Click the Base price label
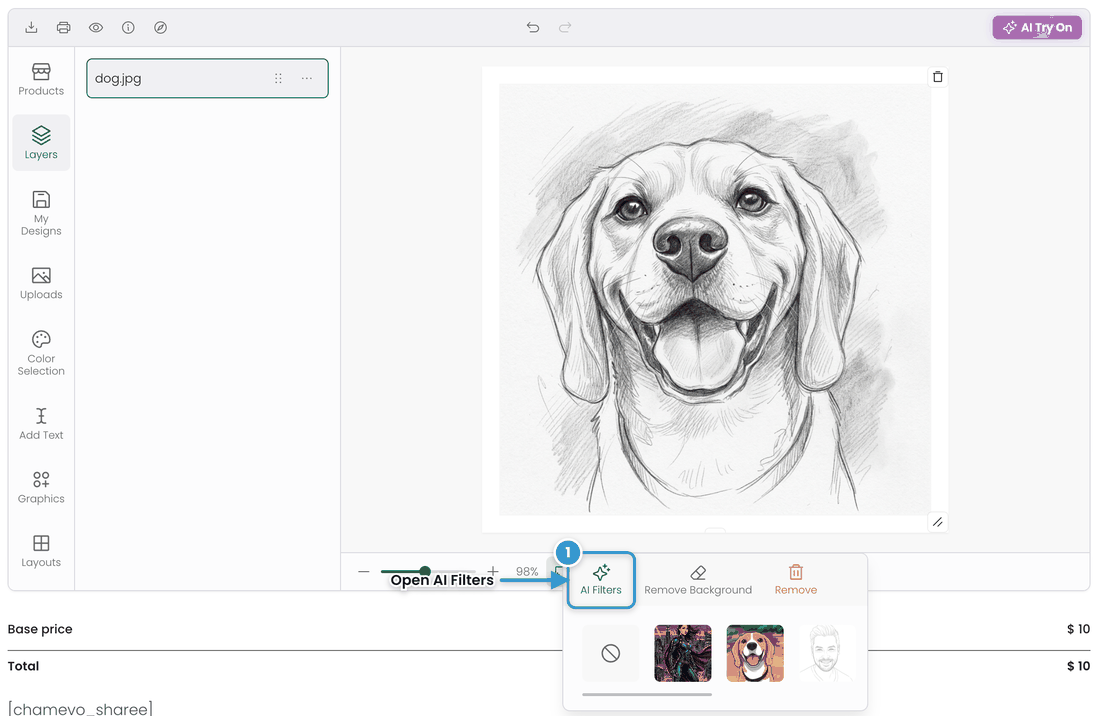Screen dimensions: 1100x716 tap(40, 629)
